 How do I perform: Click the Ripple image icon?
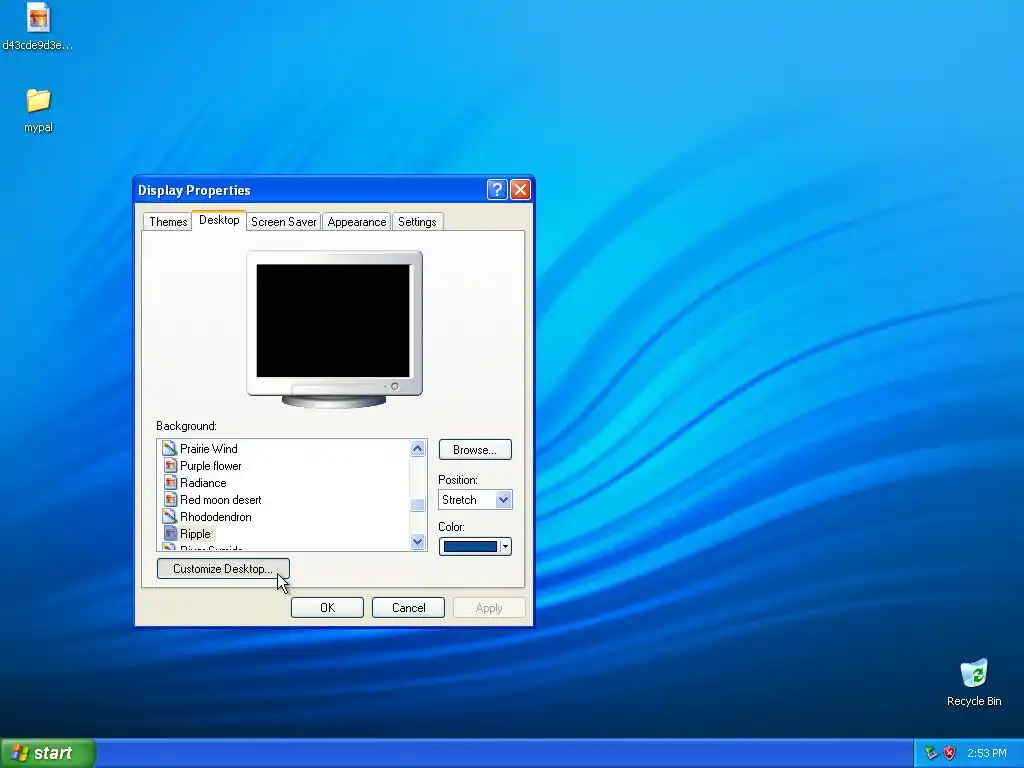170,533
